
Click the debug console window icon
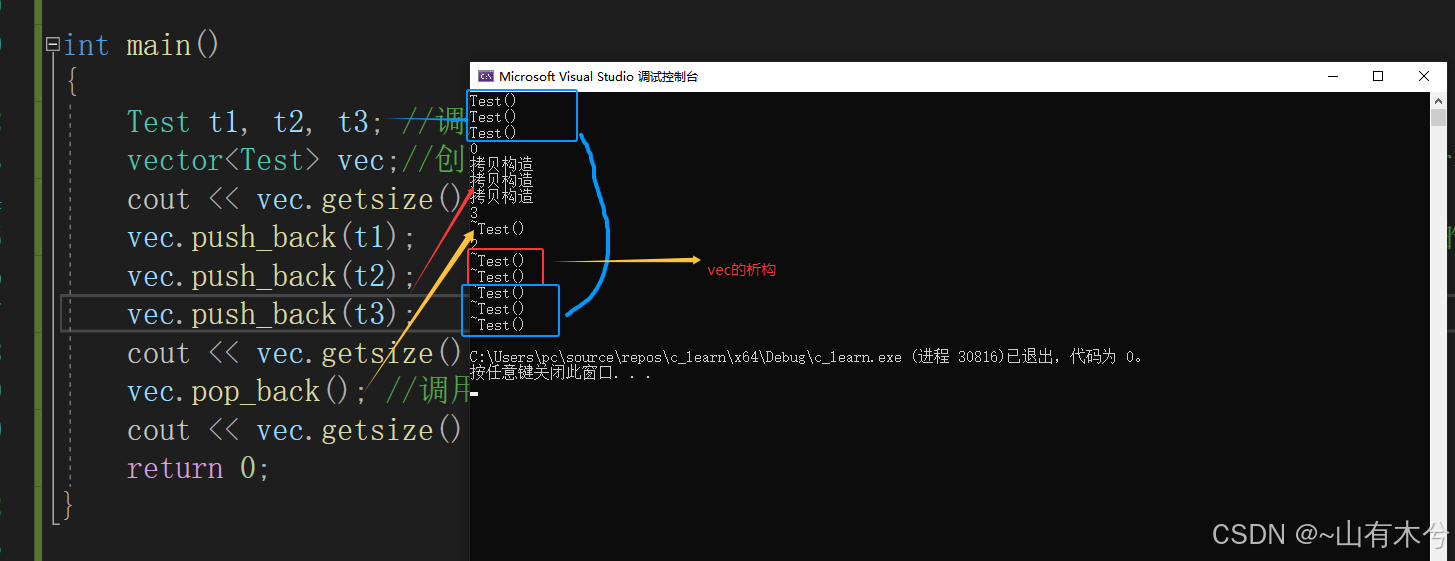486,76
